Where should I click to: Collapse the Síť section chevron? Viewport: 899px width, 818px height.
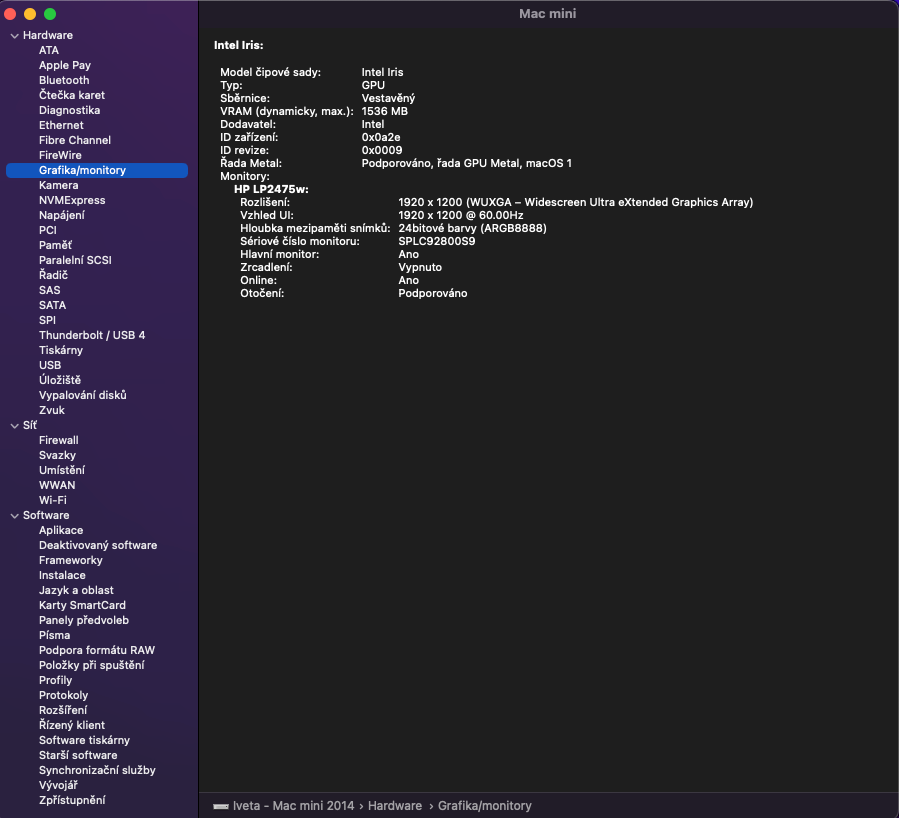[x=14, y=425]
